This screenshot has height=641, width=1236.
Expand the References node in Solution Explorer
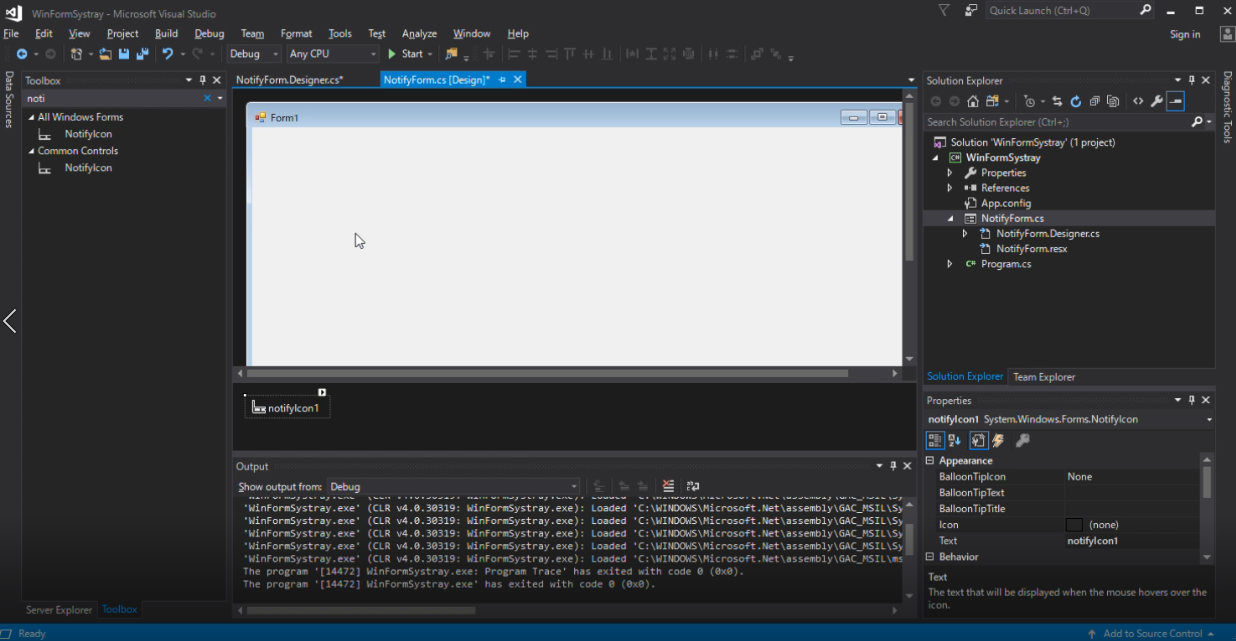pos(950,188)
